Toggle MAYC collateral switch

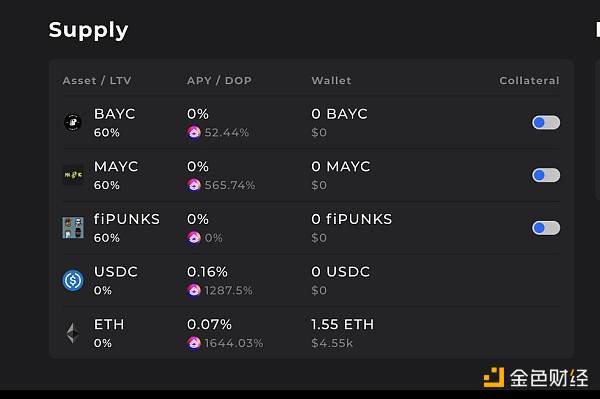(x=546, y=175)
